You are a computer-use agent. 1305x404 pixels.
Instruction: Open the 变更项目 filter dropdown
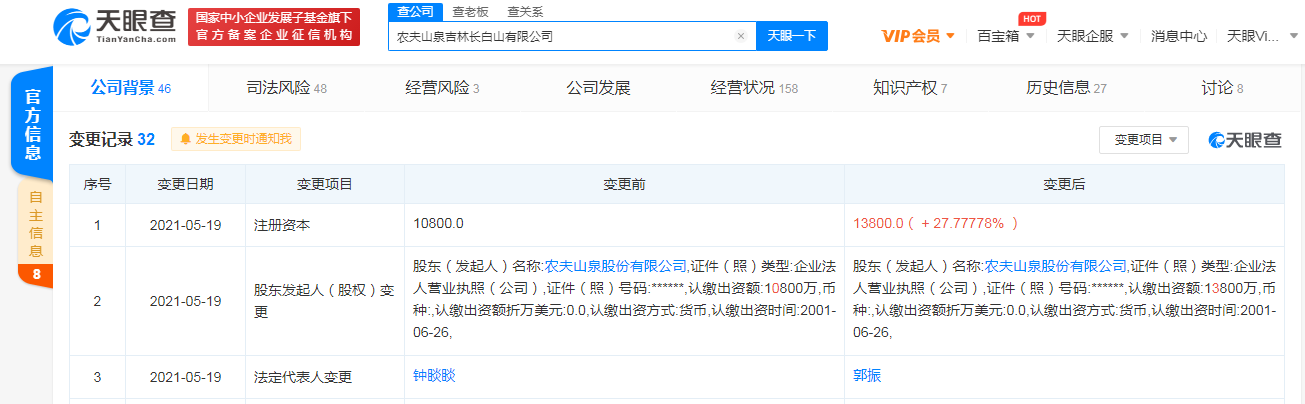pyautogui.click(x=1143, y=140)
